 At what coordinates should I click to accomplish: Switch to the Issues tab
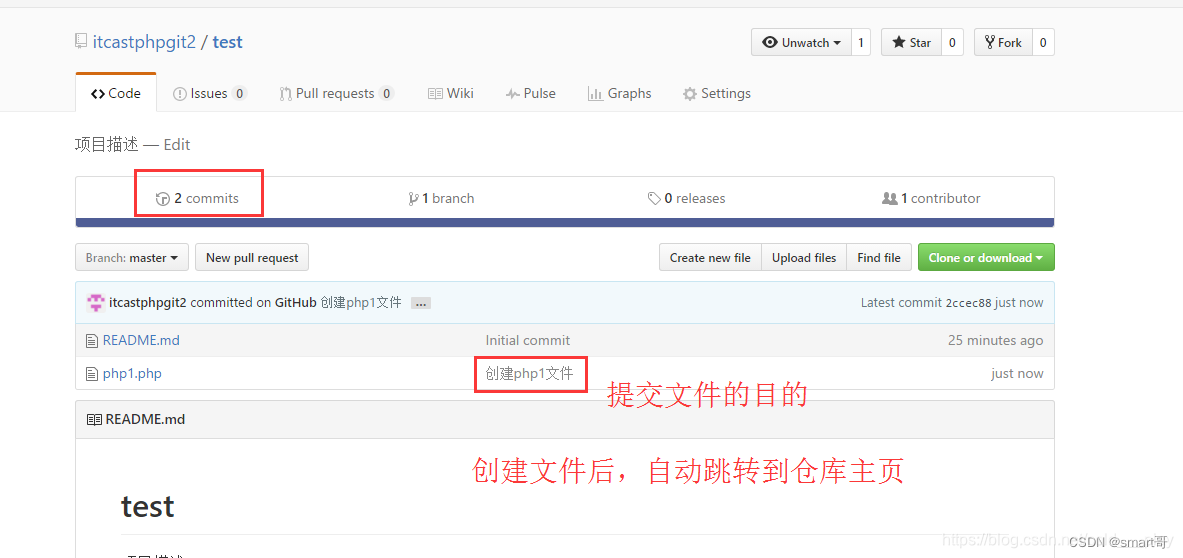point(209,94)
